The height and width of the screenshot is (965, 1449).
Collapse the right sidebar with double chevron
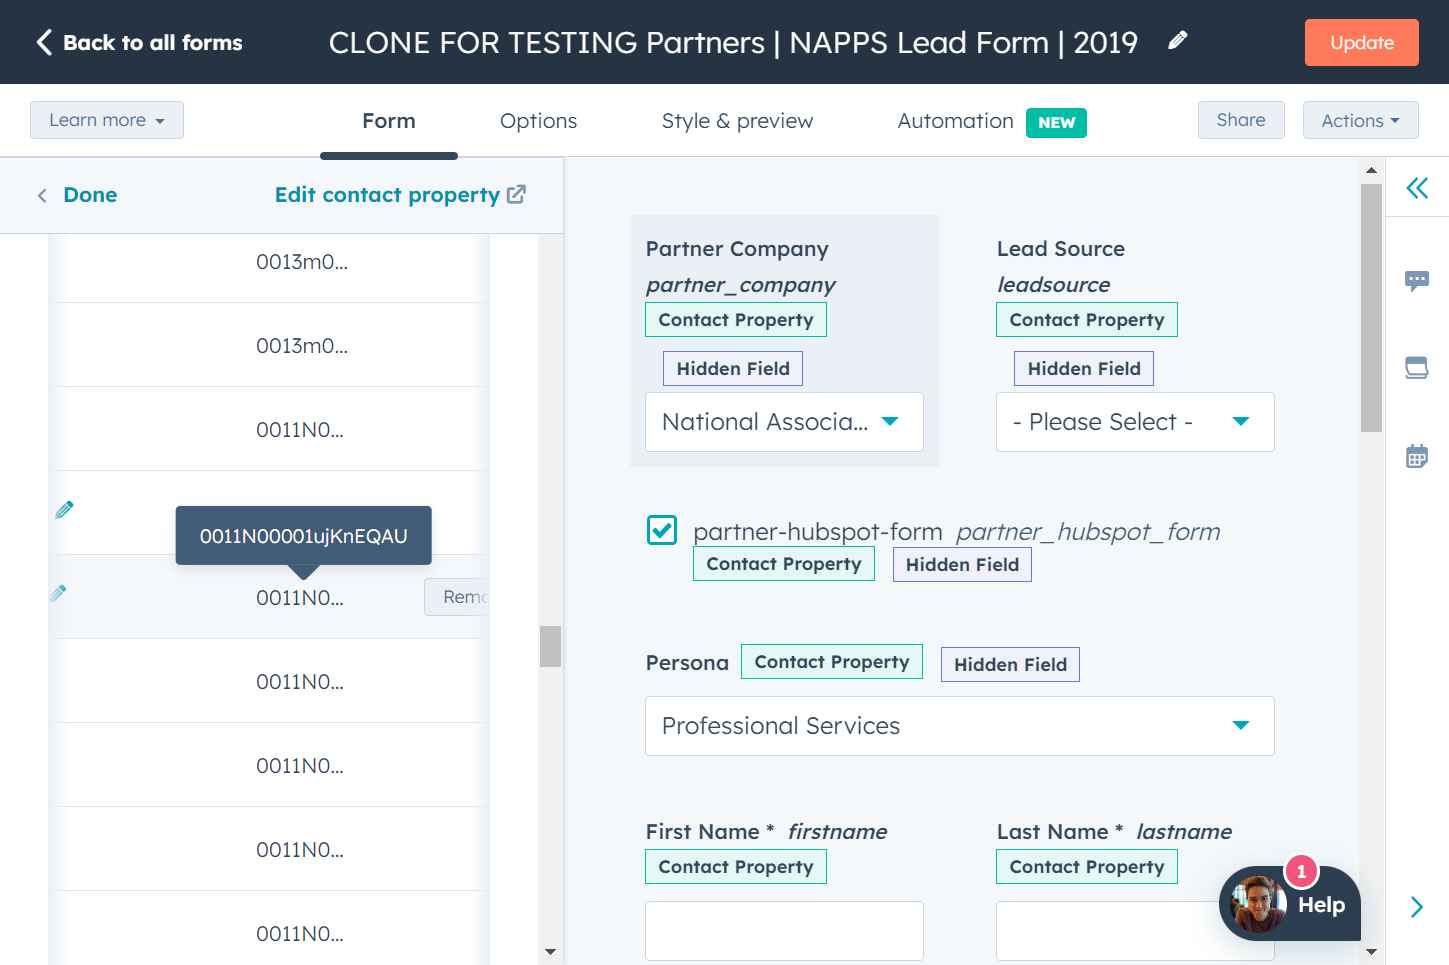1417,188
